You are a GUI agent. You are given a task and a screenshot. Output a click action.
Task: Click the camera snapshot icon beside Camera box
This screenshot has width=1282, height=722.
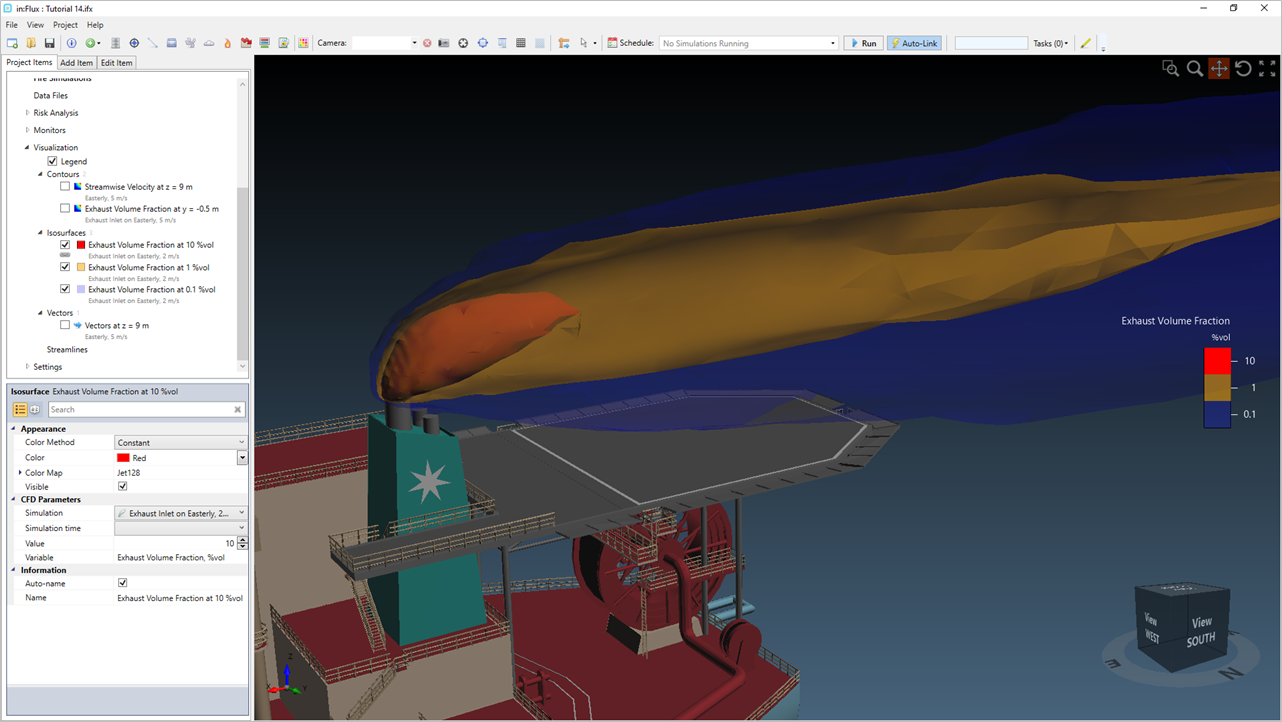pos(444,43)
